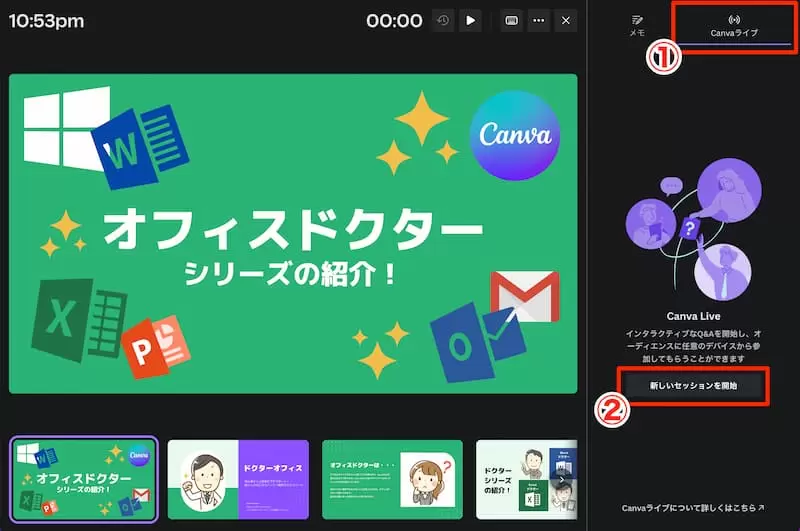
Task: Click next arrow on slide thumbnail strip
Action: pos(562,479)
